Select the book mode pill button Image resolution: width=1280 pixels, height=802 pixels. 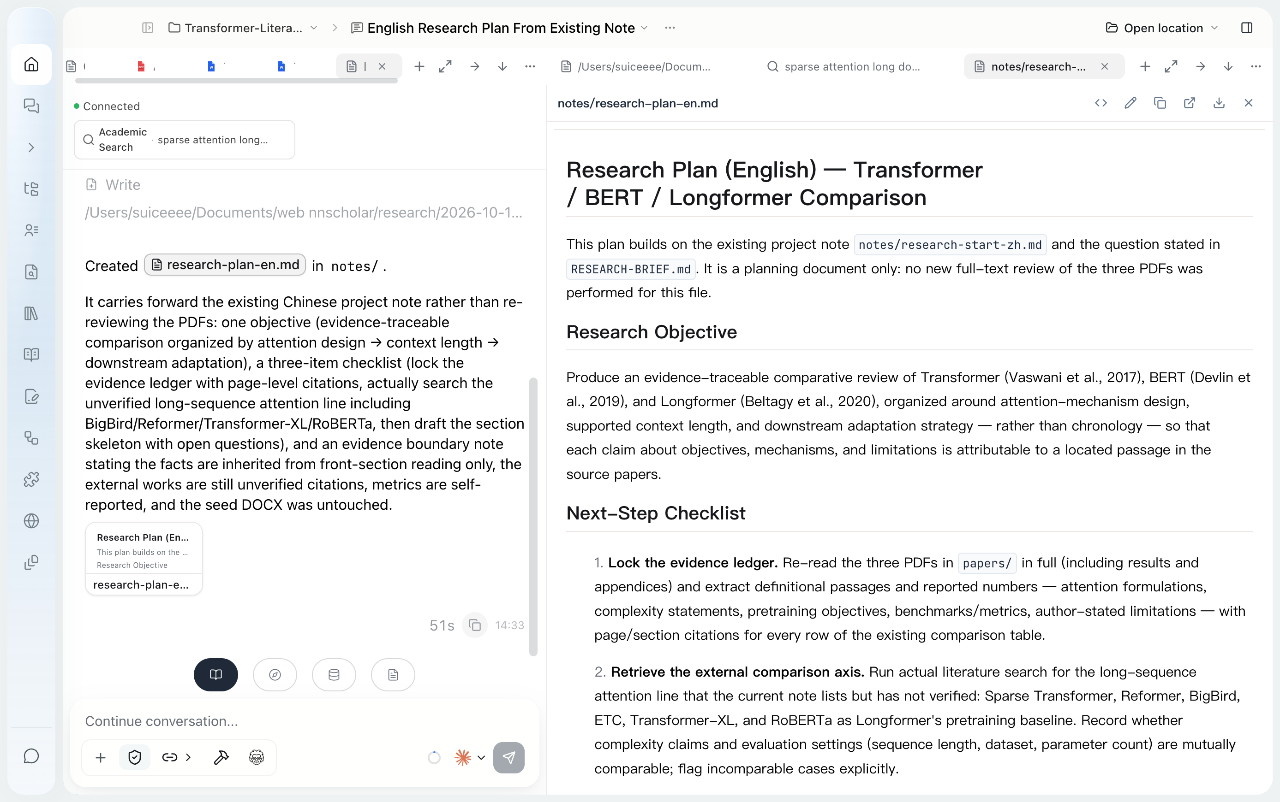pyautogui.click(x=216, y=675)
